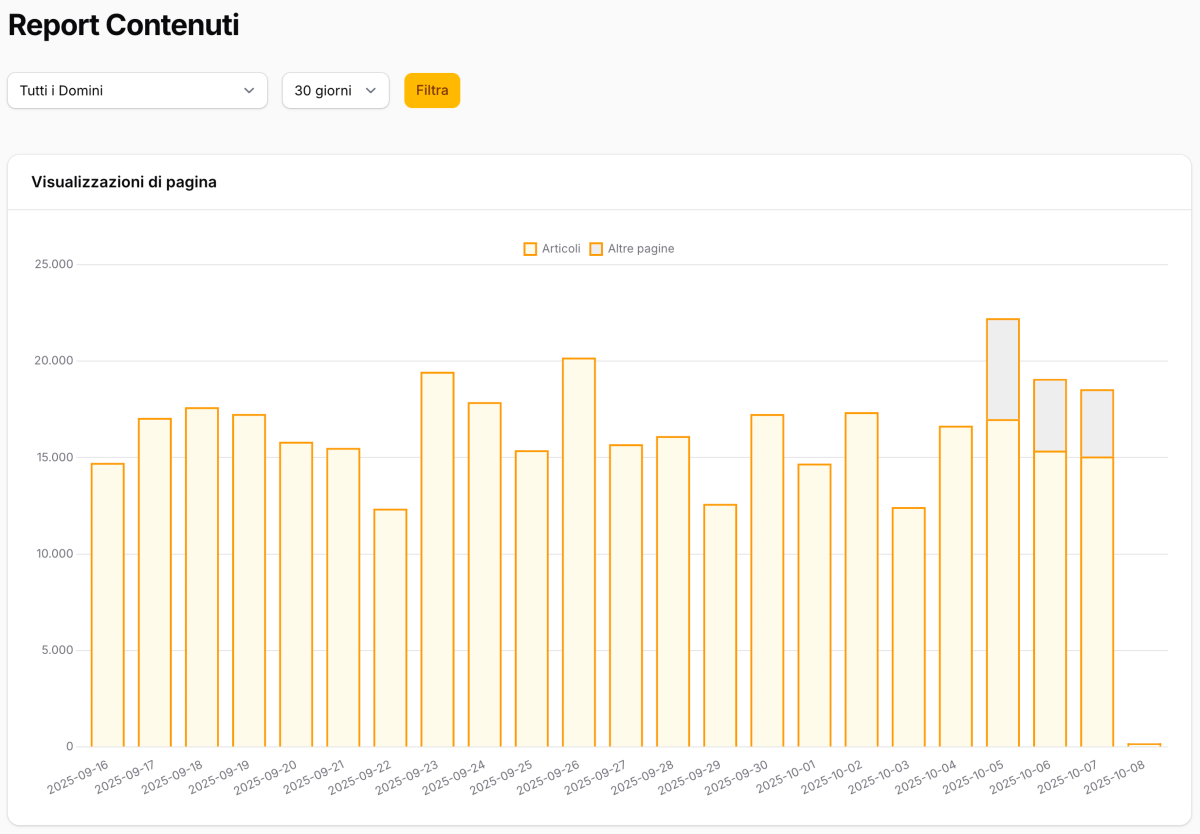Click the bar for 2025-09-22
The height and width of the screenshot is (834, 1200).
tap(390, 628)
